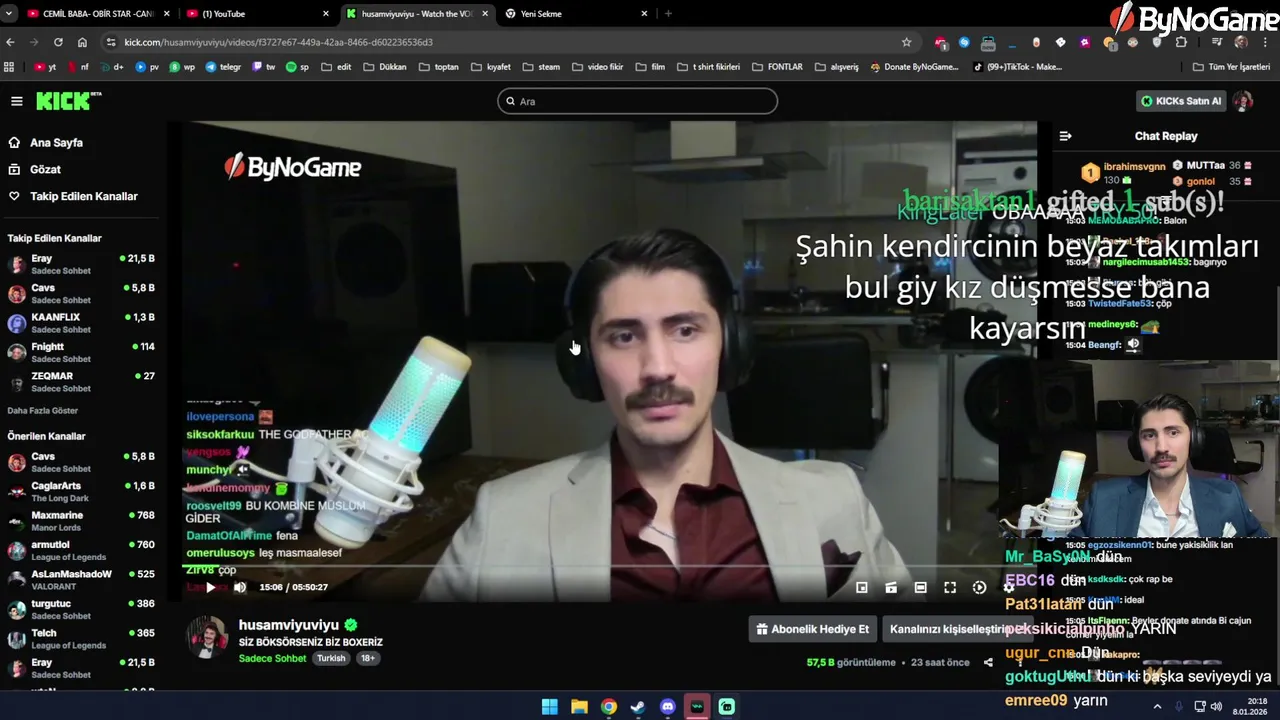Click the Turkish language tag
The image size is (1280, 720).
pyautogui.click(x=331, y=658)
